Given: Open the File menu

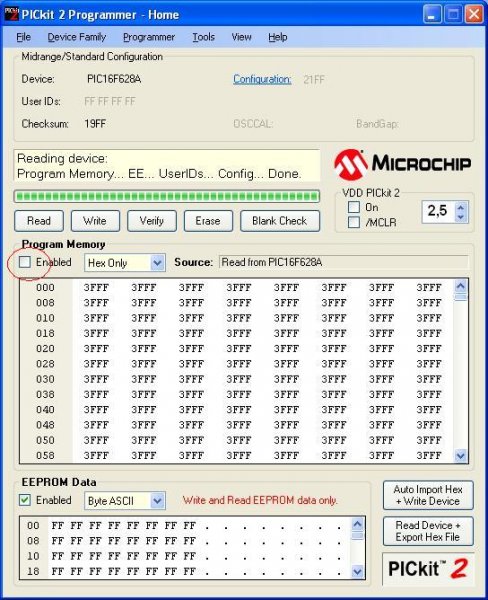Looking at the screenshot, I should pyautogui.click(x=23, y=37).
